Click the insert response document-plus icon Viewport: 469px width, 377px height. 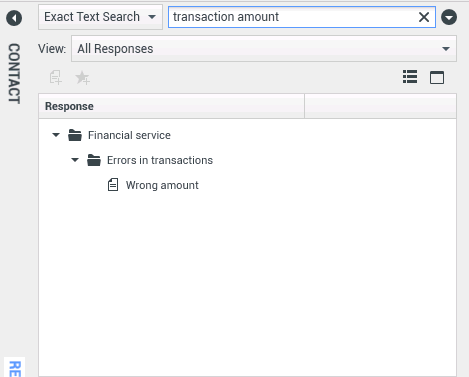tap(56, 78)
